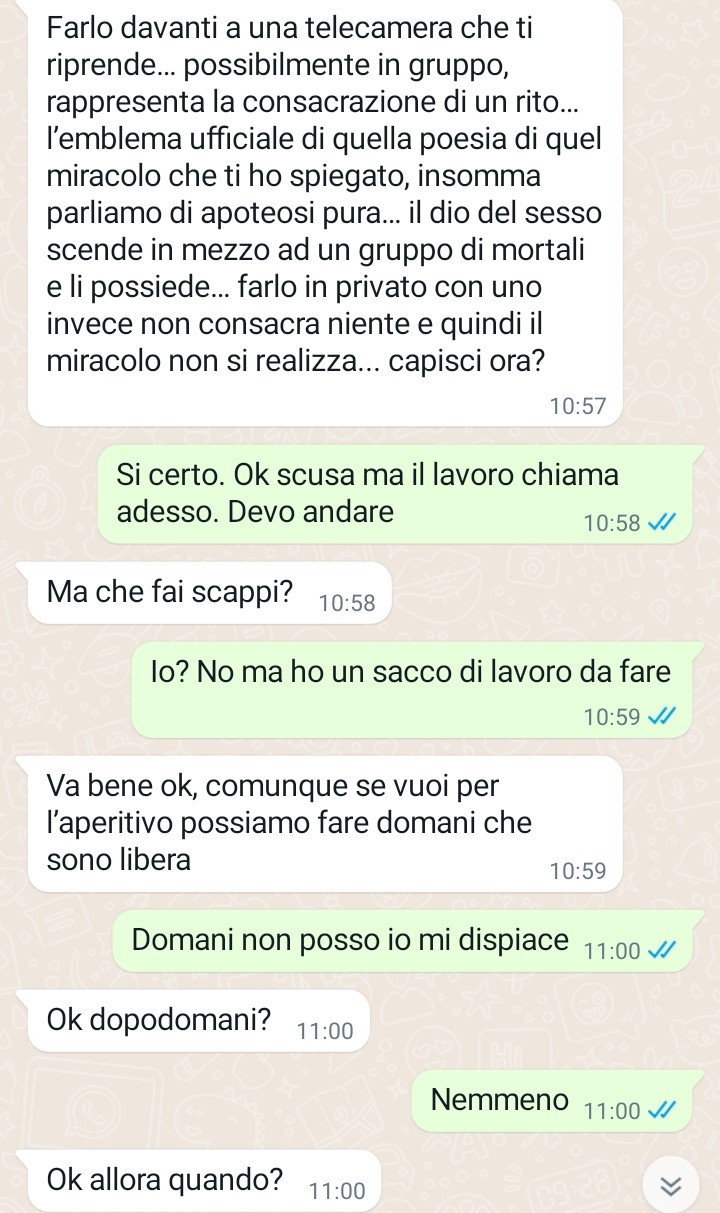Tap the scroll-to-bottom double chevron button
The height and width of the screenshot is (1213, 720).
coord(672,1185)
